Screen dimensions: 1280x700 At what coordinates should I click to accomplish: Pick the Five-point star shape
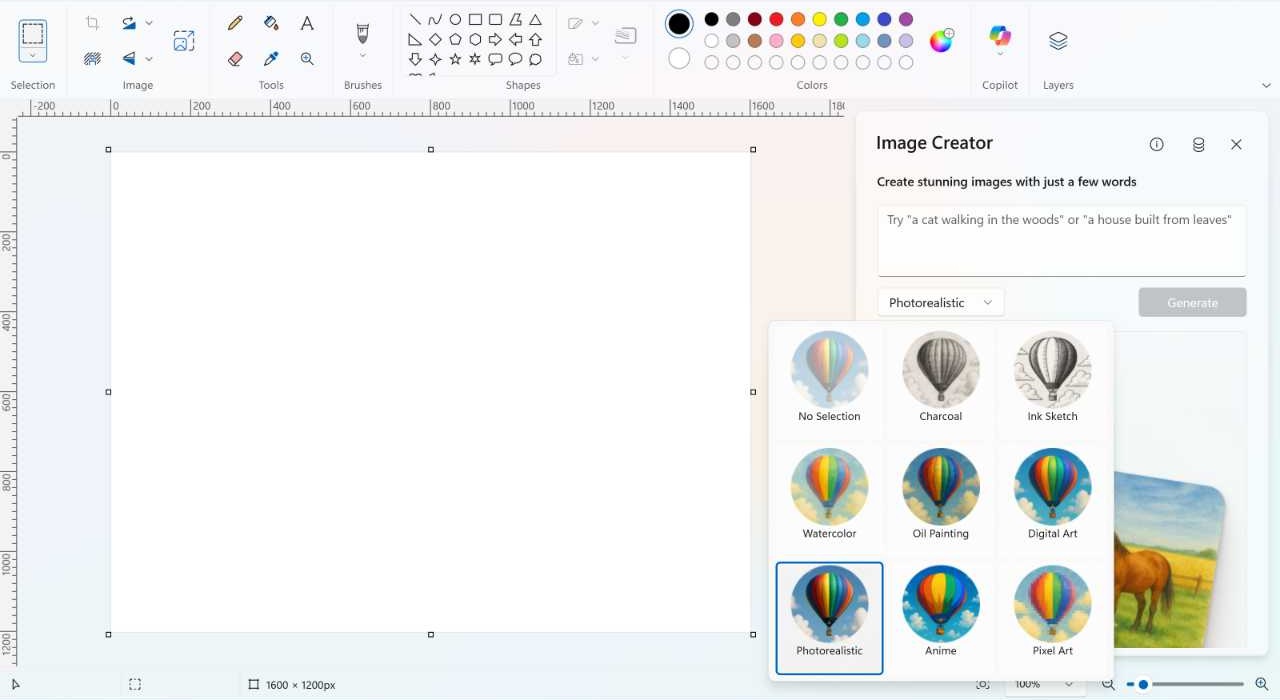point(455,59)
